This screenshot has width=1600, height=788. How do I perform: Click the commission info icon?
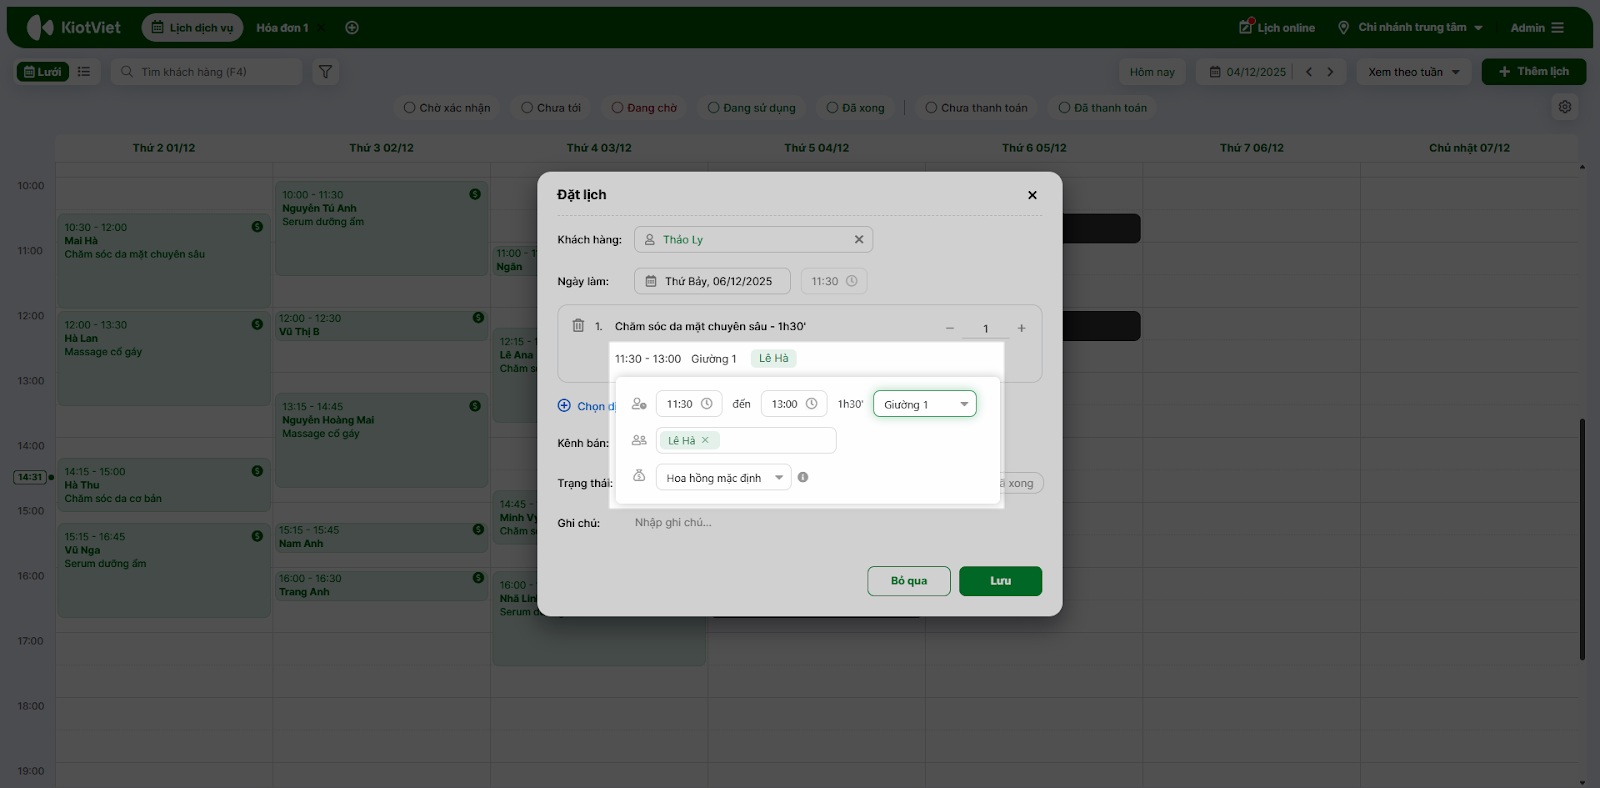point(803,477)
